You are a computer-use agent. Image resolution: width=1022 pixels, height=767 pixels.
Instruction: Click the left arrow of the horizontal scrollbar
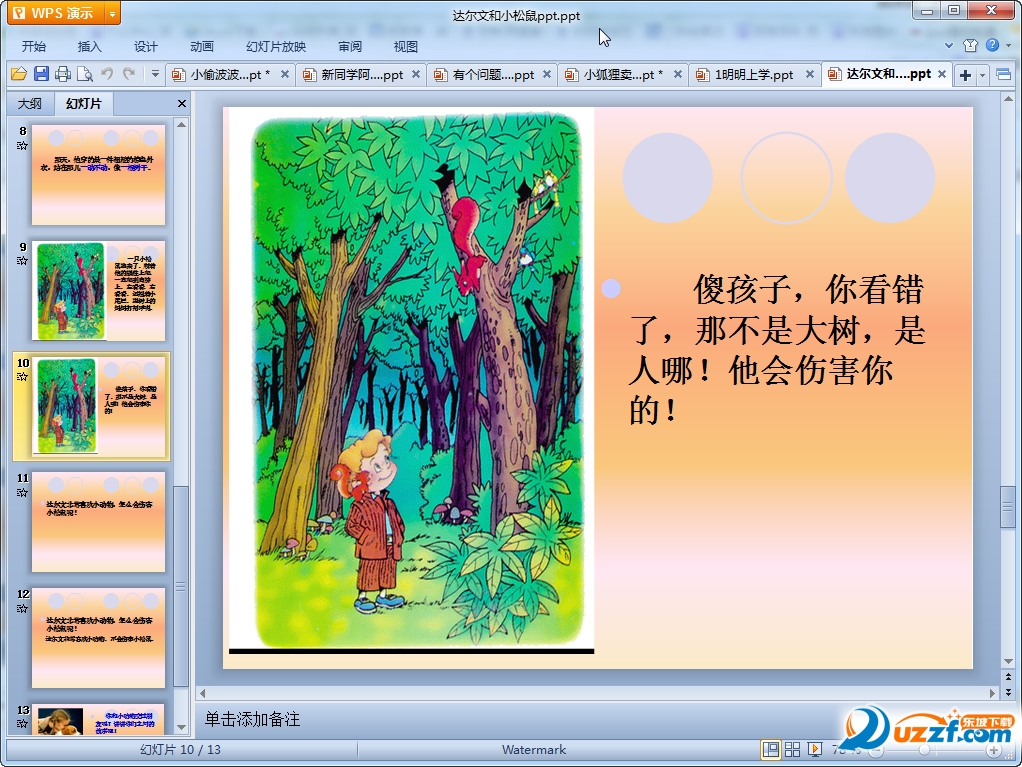[x=202, y=693]
